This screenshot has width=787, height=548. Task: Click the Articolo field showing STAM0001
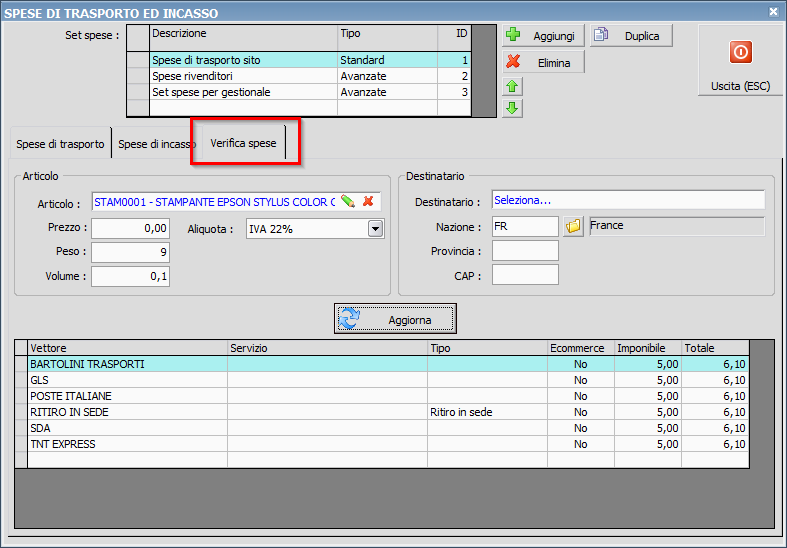(215, 202)
